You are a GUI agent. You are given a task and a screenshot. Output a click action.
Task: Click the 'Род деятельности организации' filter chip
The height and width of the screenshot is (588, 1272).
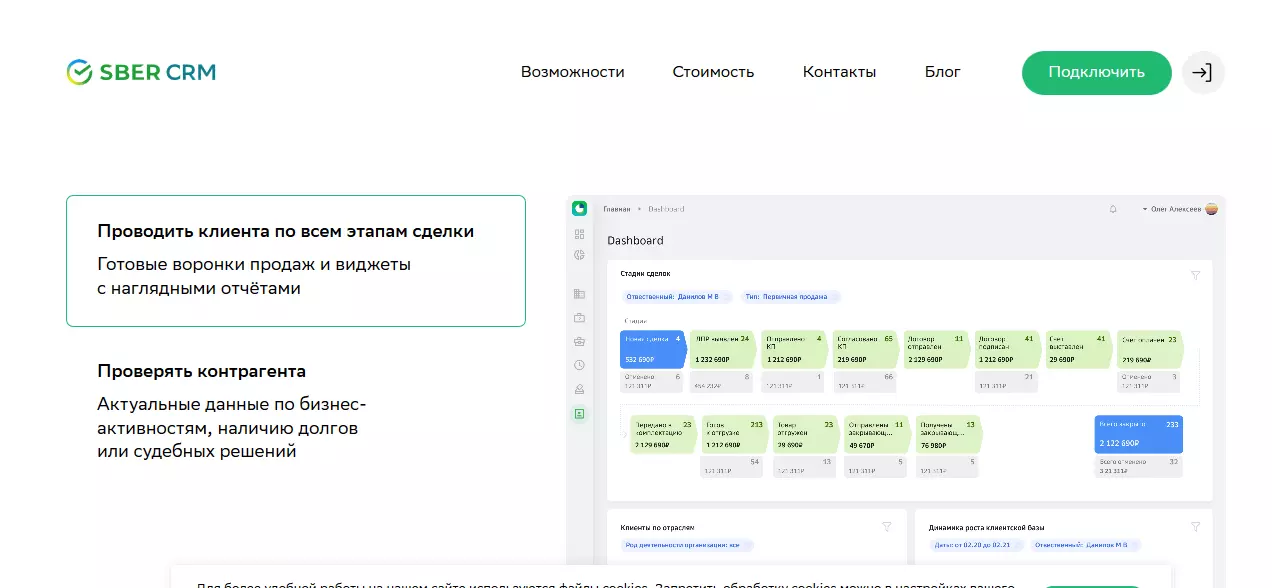click(687, 546)
